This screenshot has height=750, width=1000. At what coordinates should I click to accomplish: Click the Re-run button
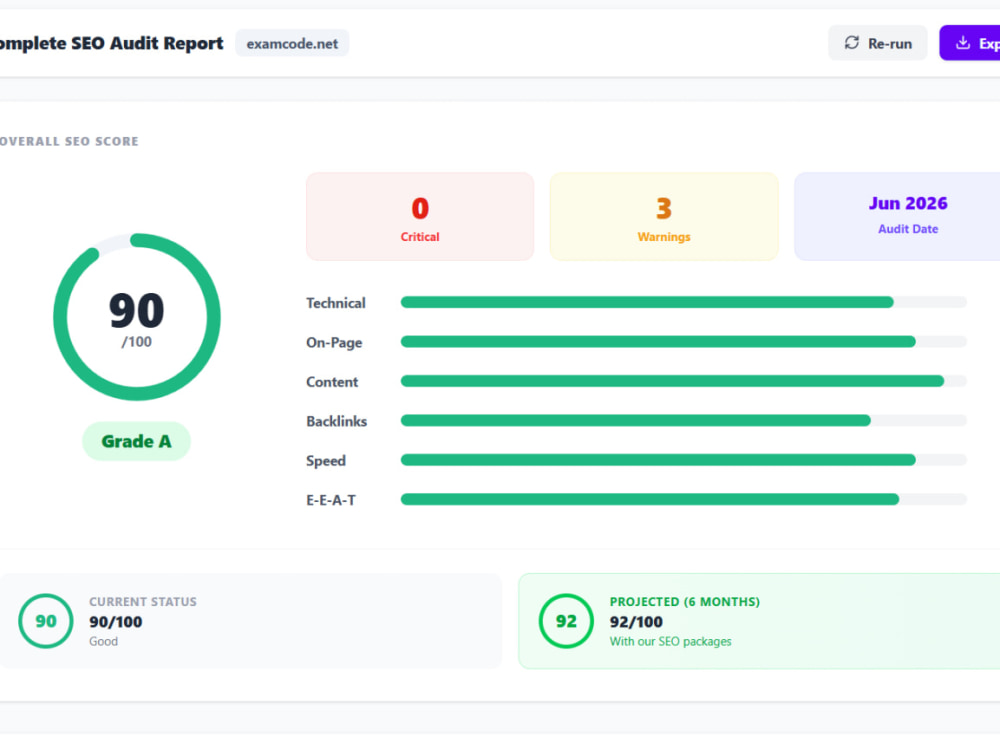(878, 43)
